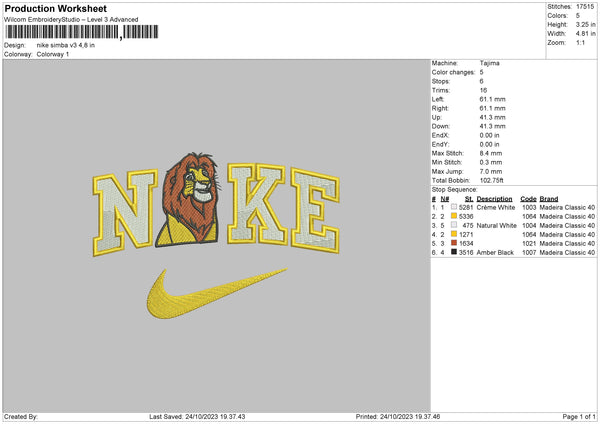
Task: Click the Height value 3.25 in
Action: coord(585,24)
